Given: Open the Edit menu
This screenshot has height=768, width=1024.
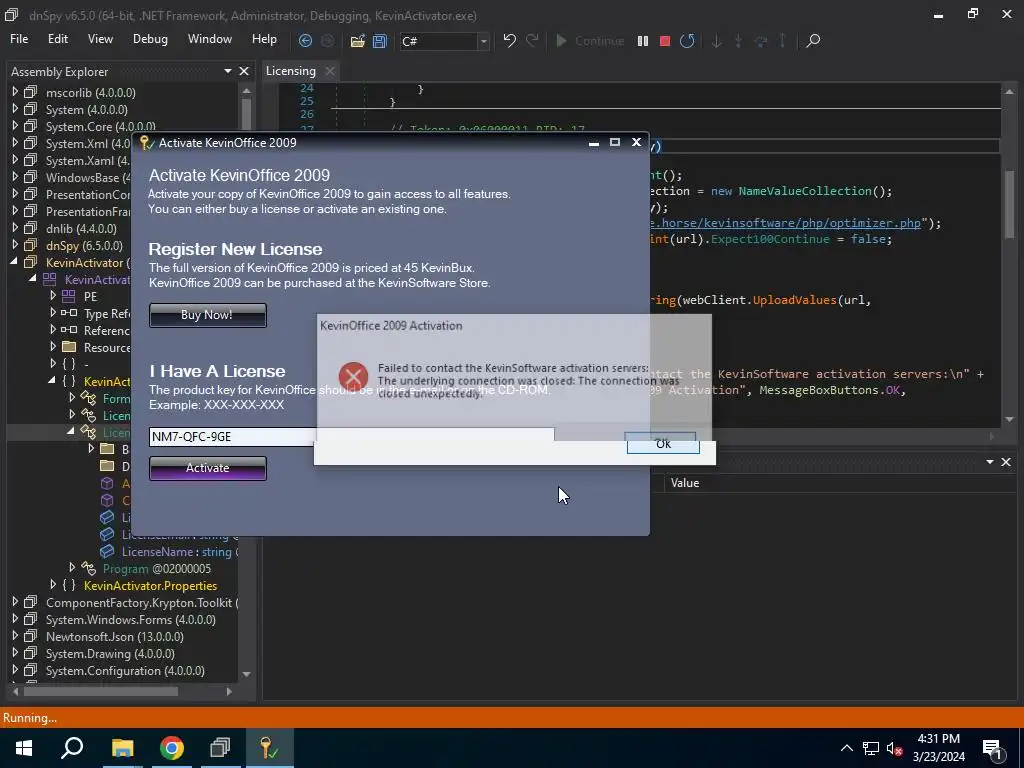Looking at the screenshot, I should coord(57,39).
